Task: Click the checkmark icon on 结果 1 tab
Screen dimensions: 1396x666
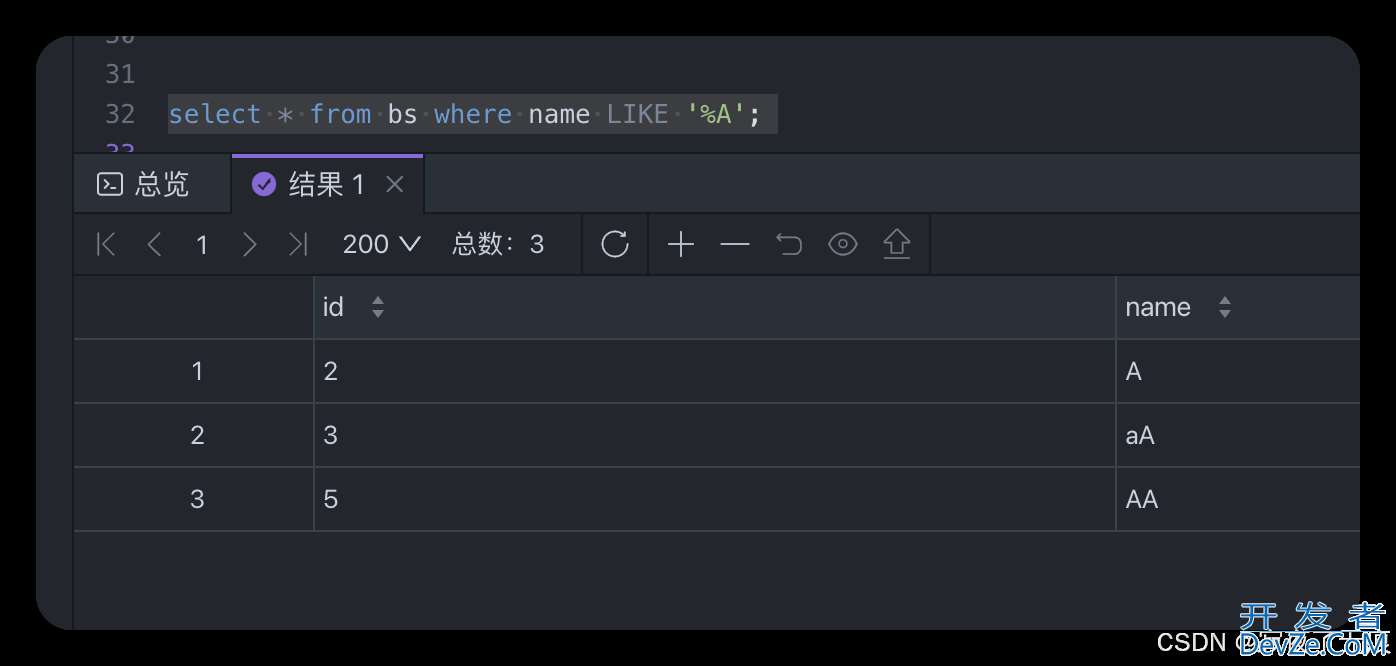Action: pos(264,184)
